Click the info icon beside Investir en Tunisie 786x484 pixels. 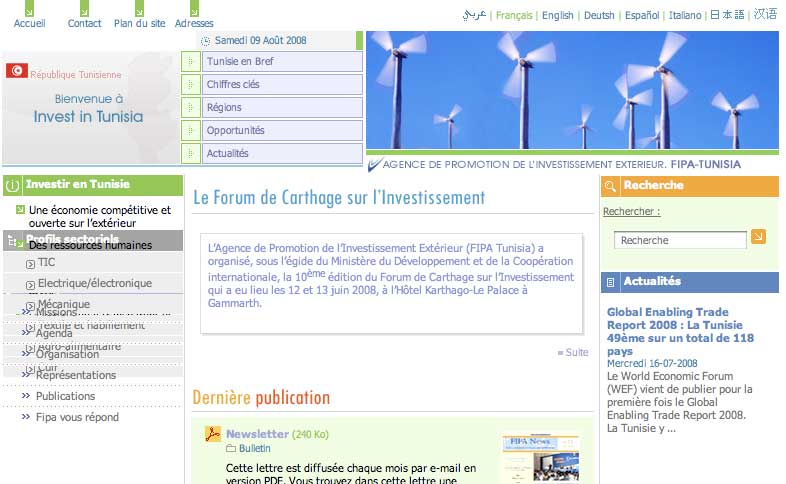pyautogui.click(x=13, y=186)
